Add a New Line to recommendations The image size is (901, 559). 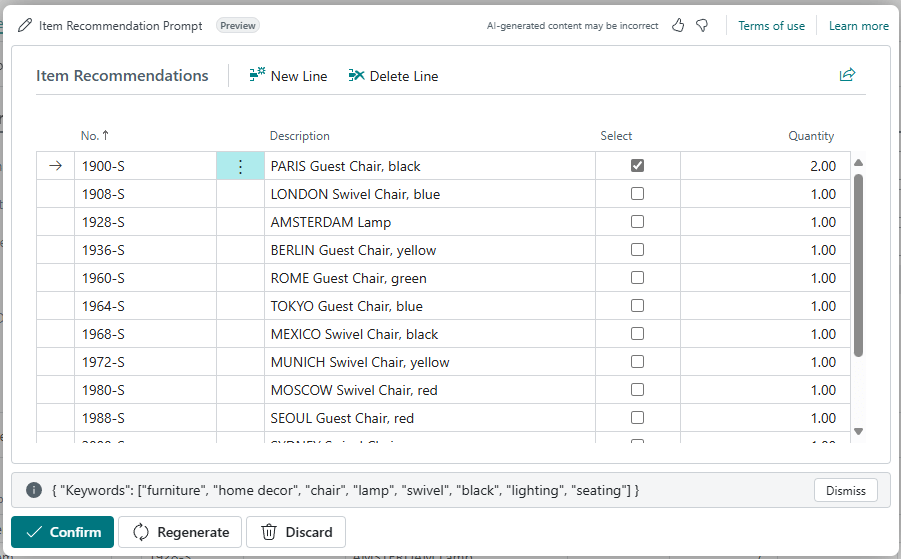[x=288, y=76]
